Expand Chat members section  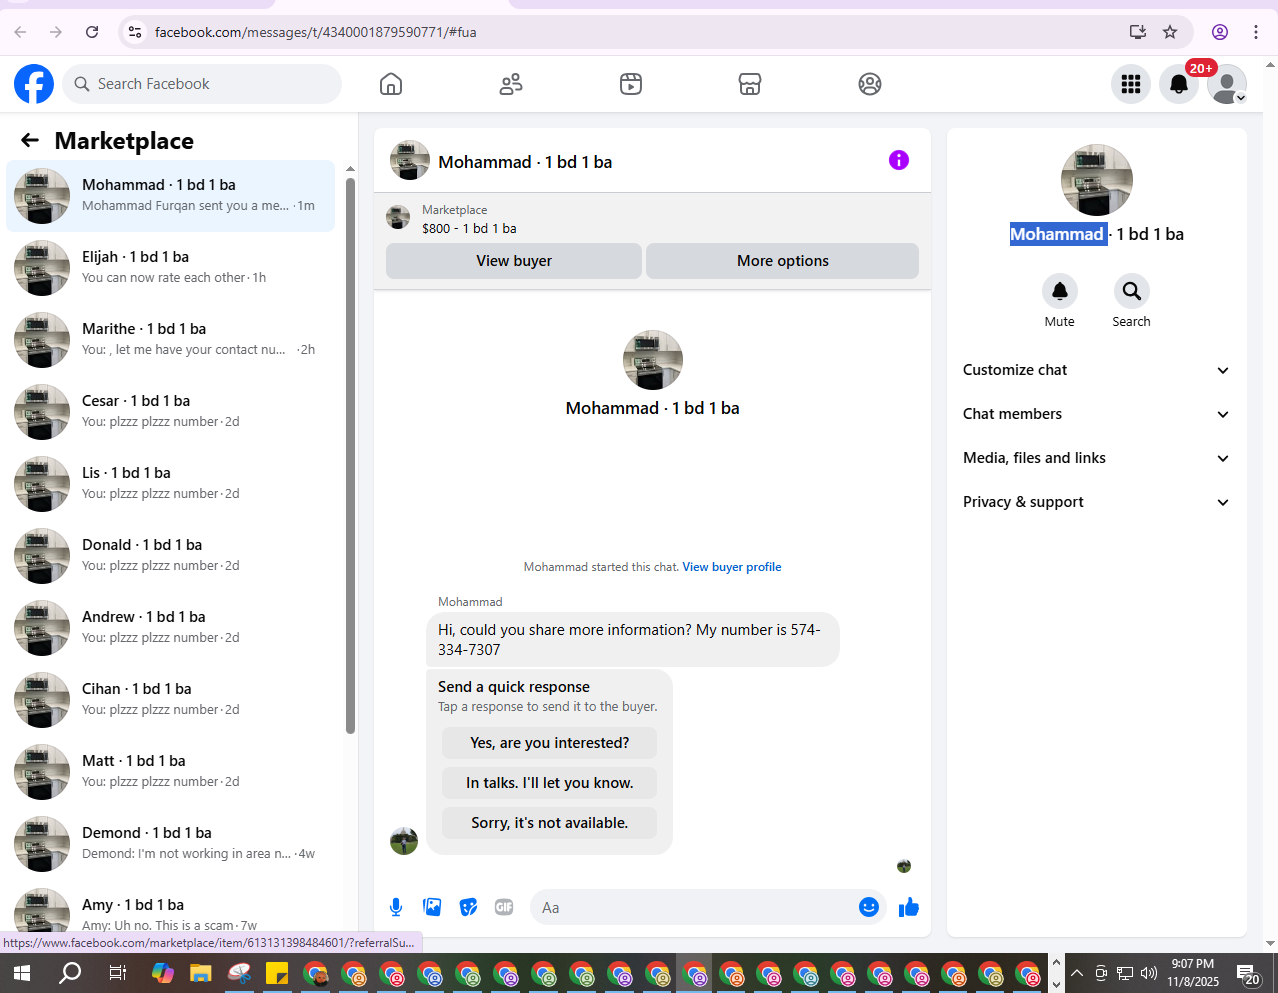pos(1096,414)
